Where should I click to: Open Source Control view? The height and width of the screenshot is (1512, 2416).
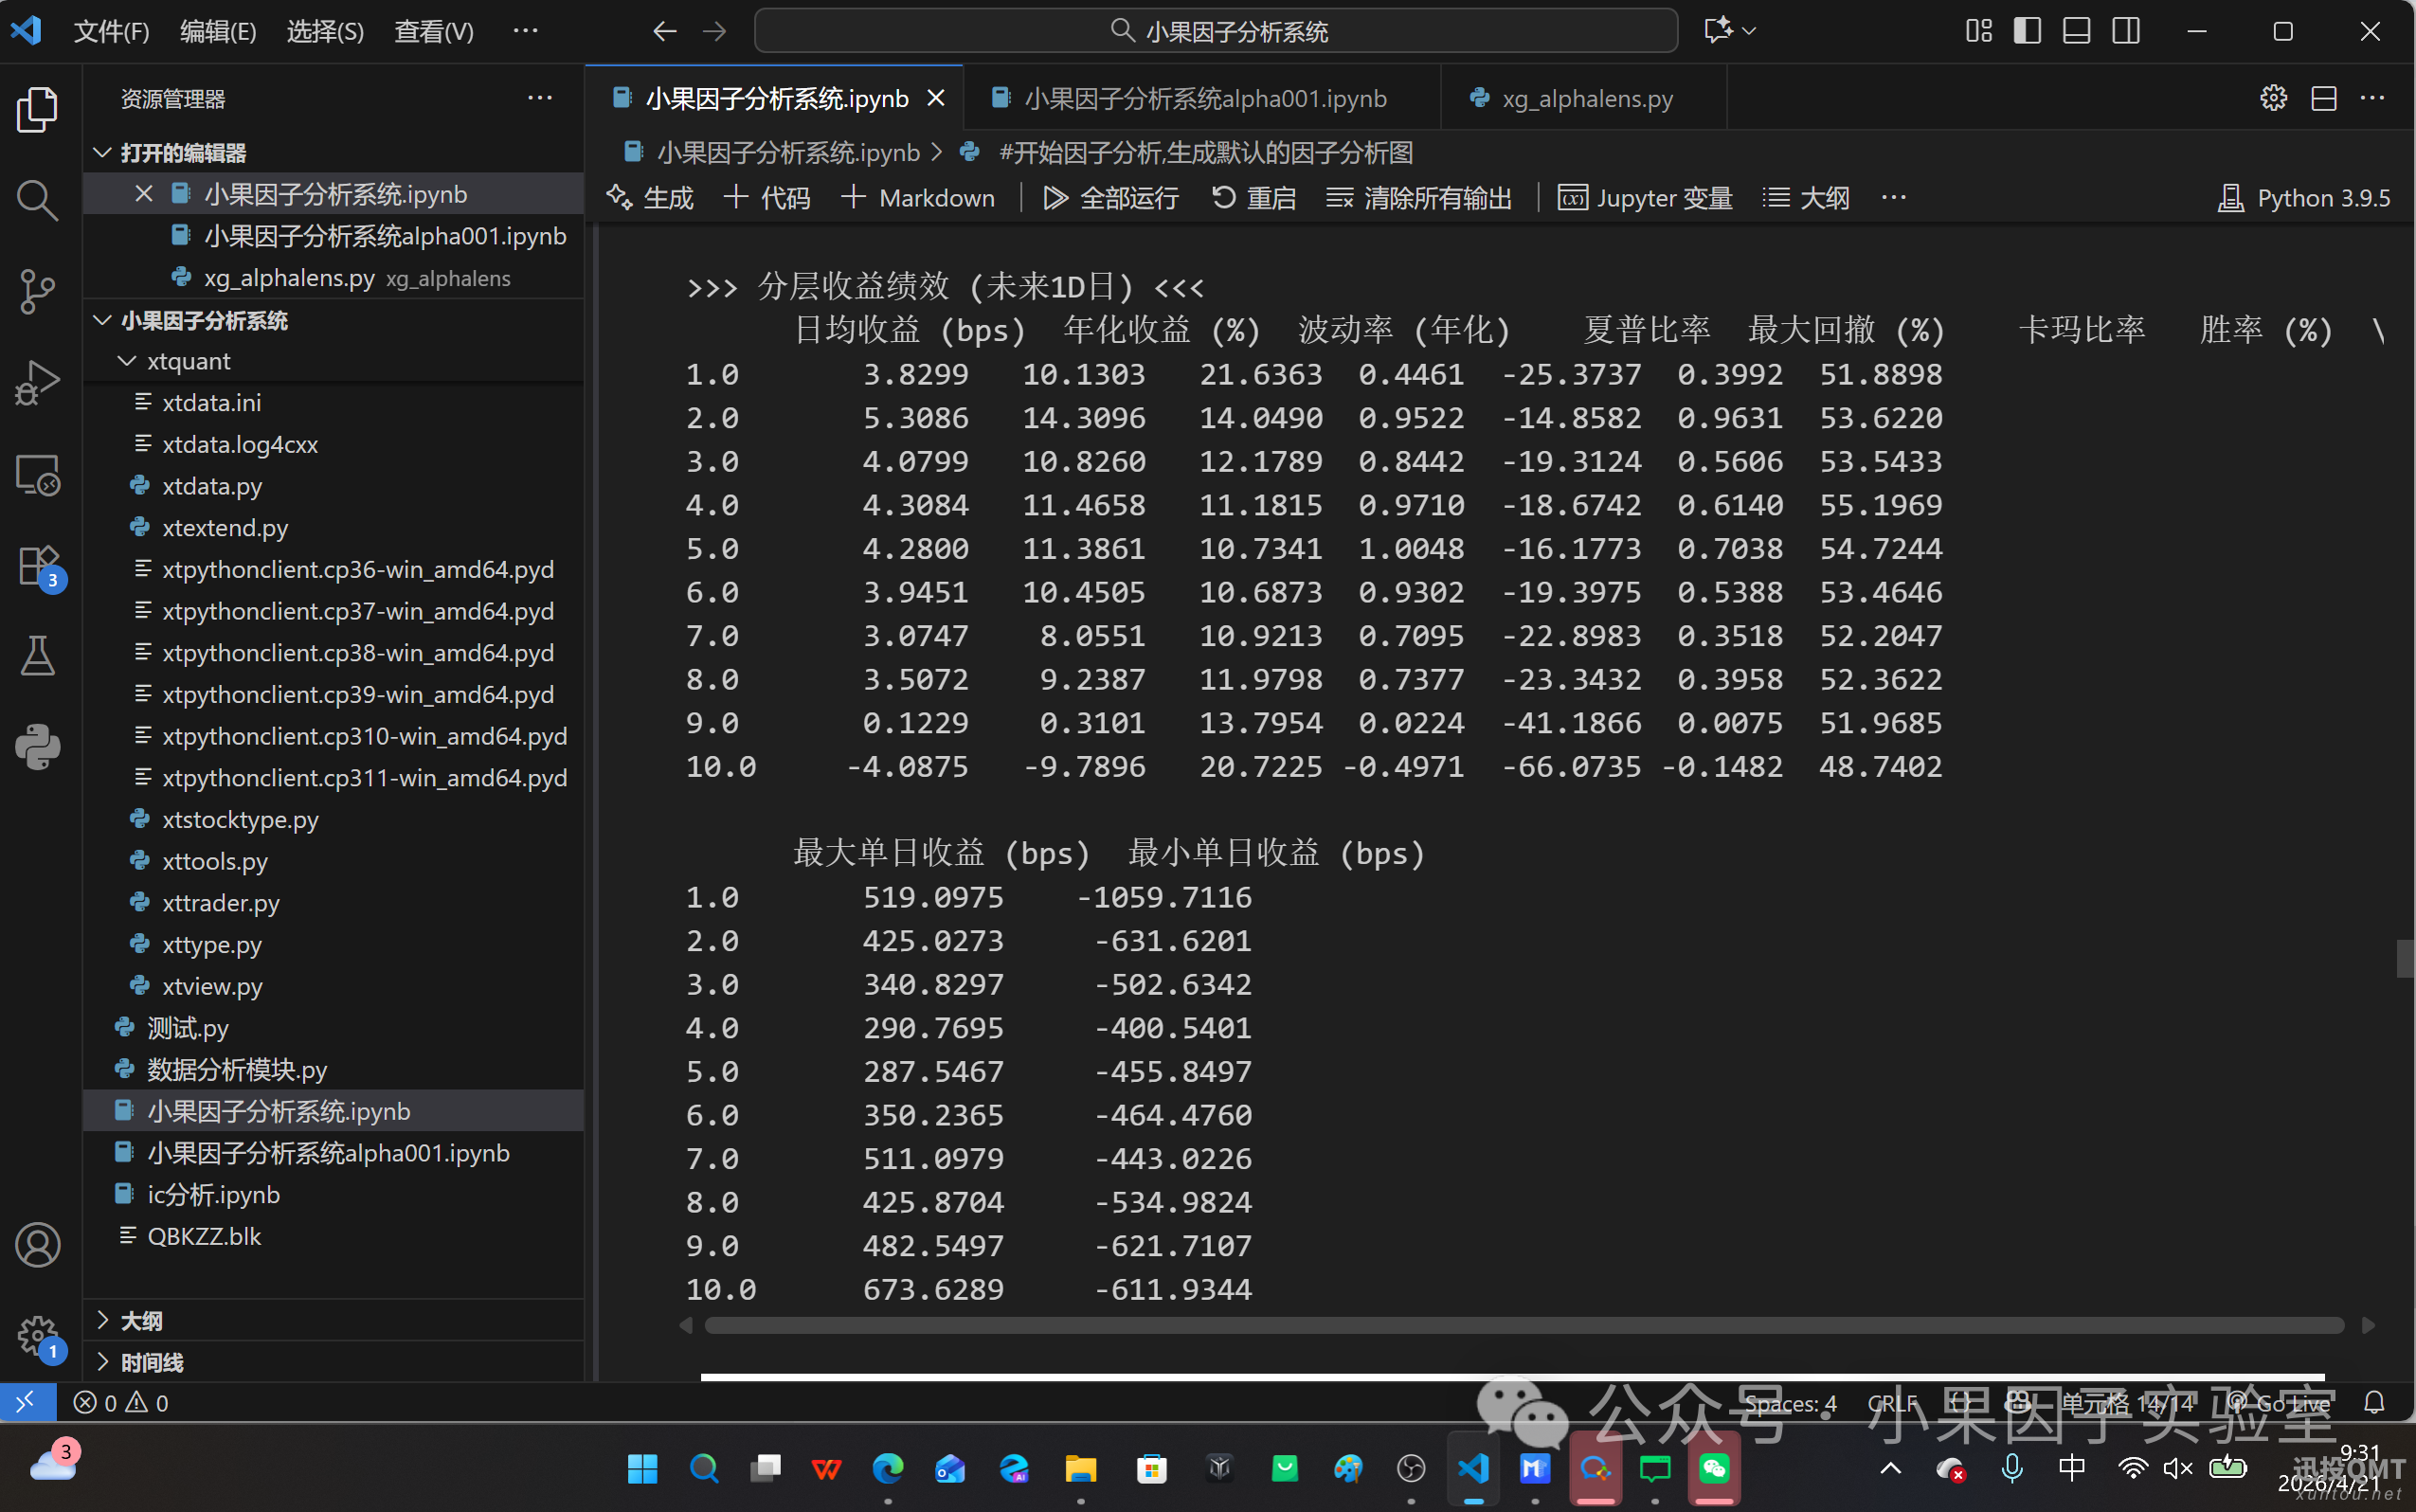(37, 291)
